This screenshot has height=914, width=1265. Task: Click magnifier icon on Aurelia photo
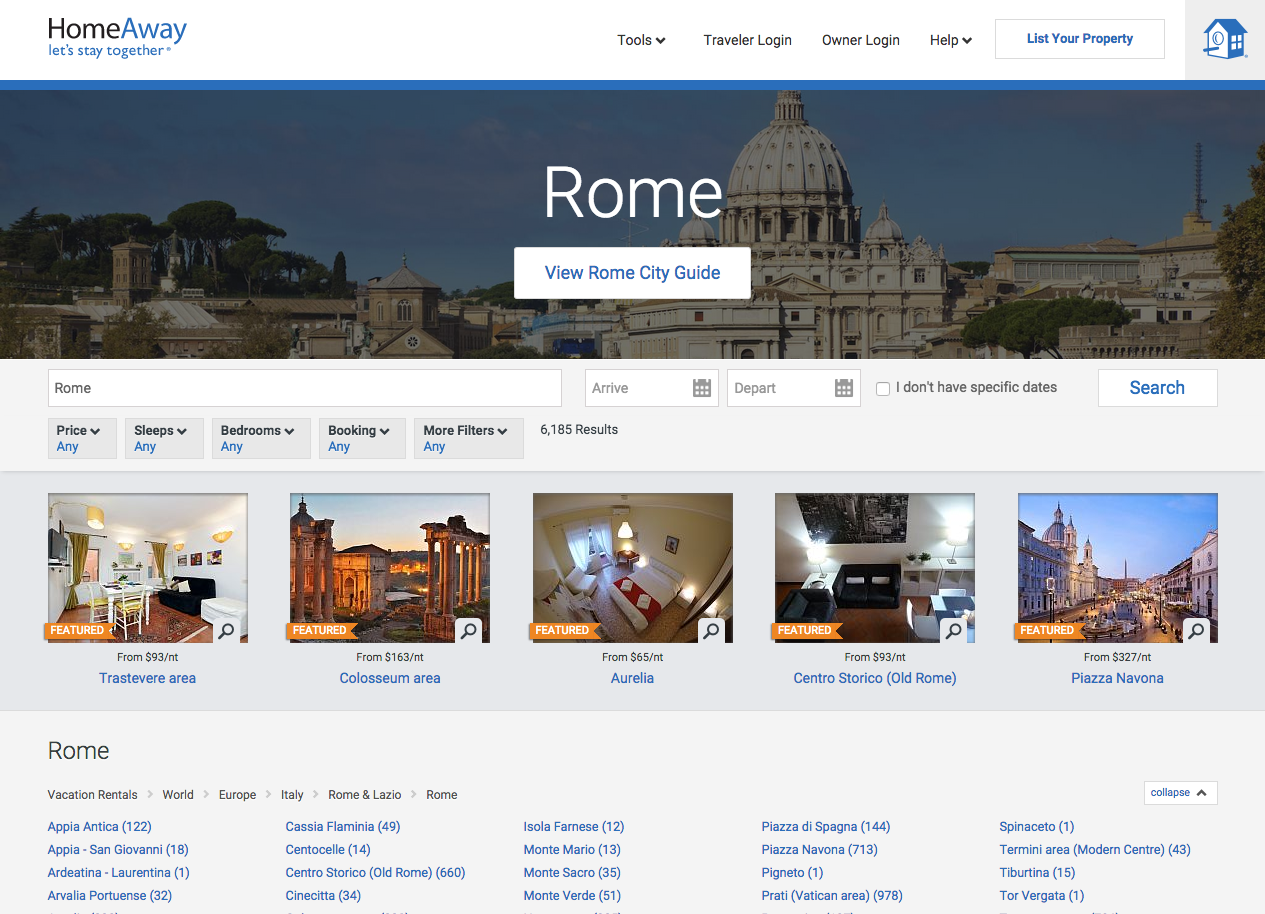pyautogui.click(x=711, y=631)
